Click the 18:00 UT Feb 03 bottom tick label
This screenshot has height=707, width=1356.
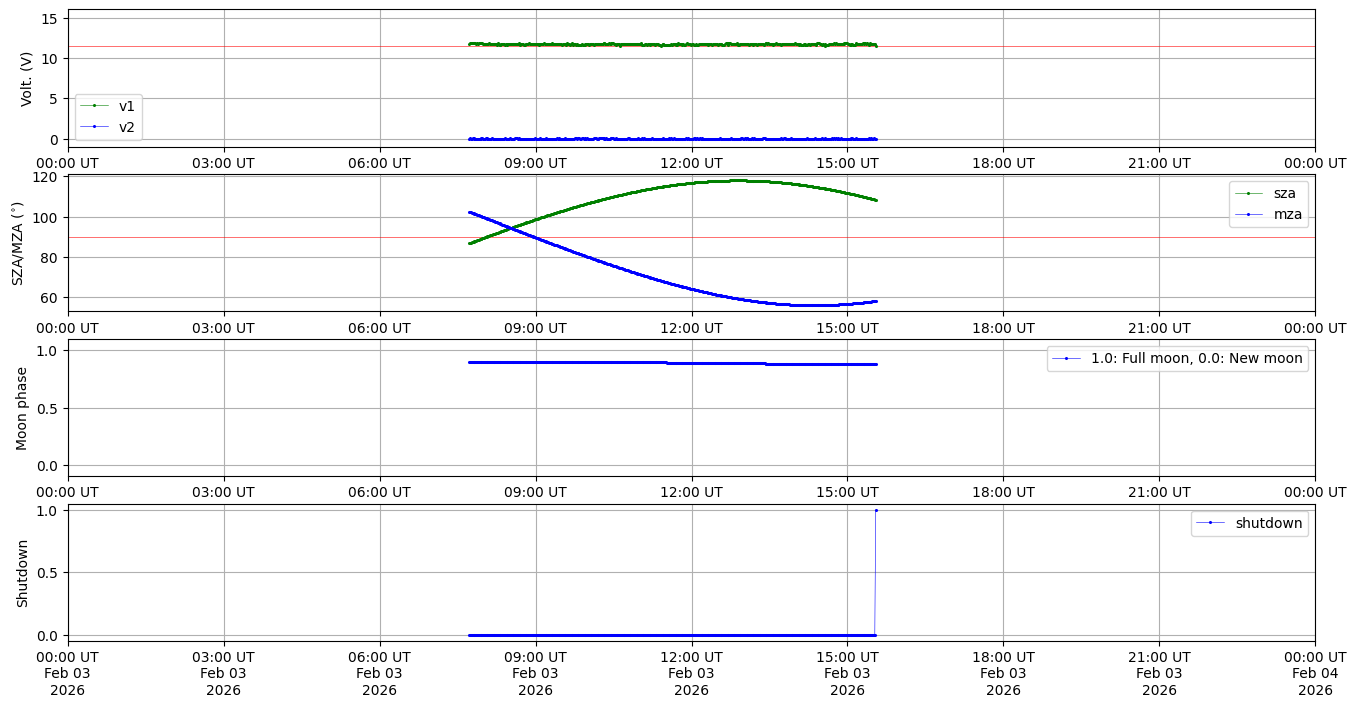[x=1003, y=673]
